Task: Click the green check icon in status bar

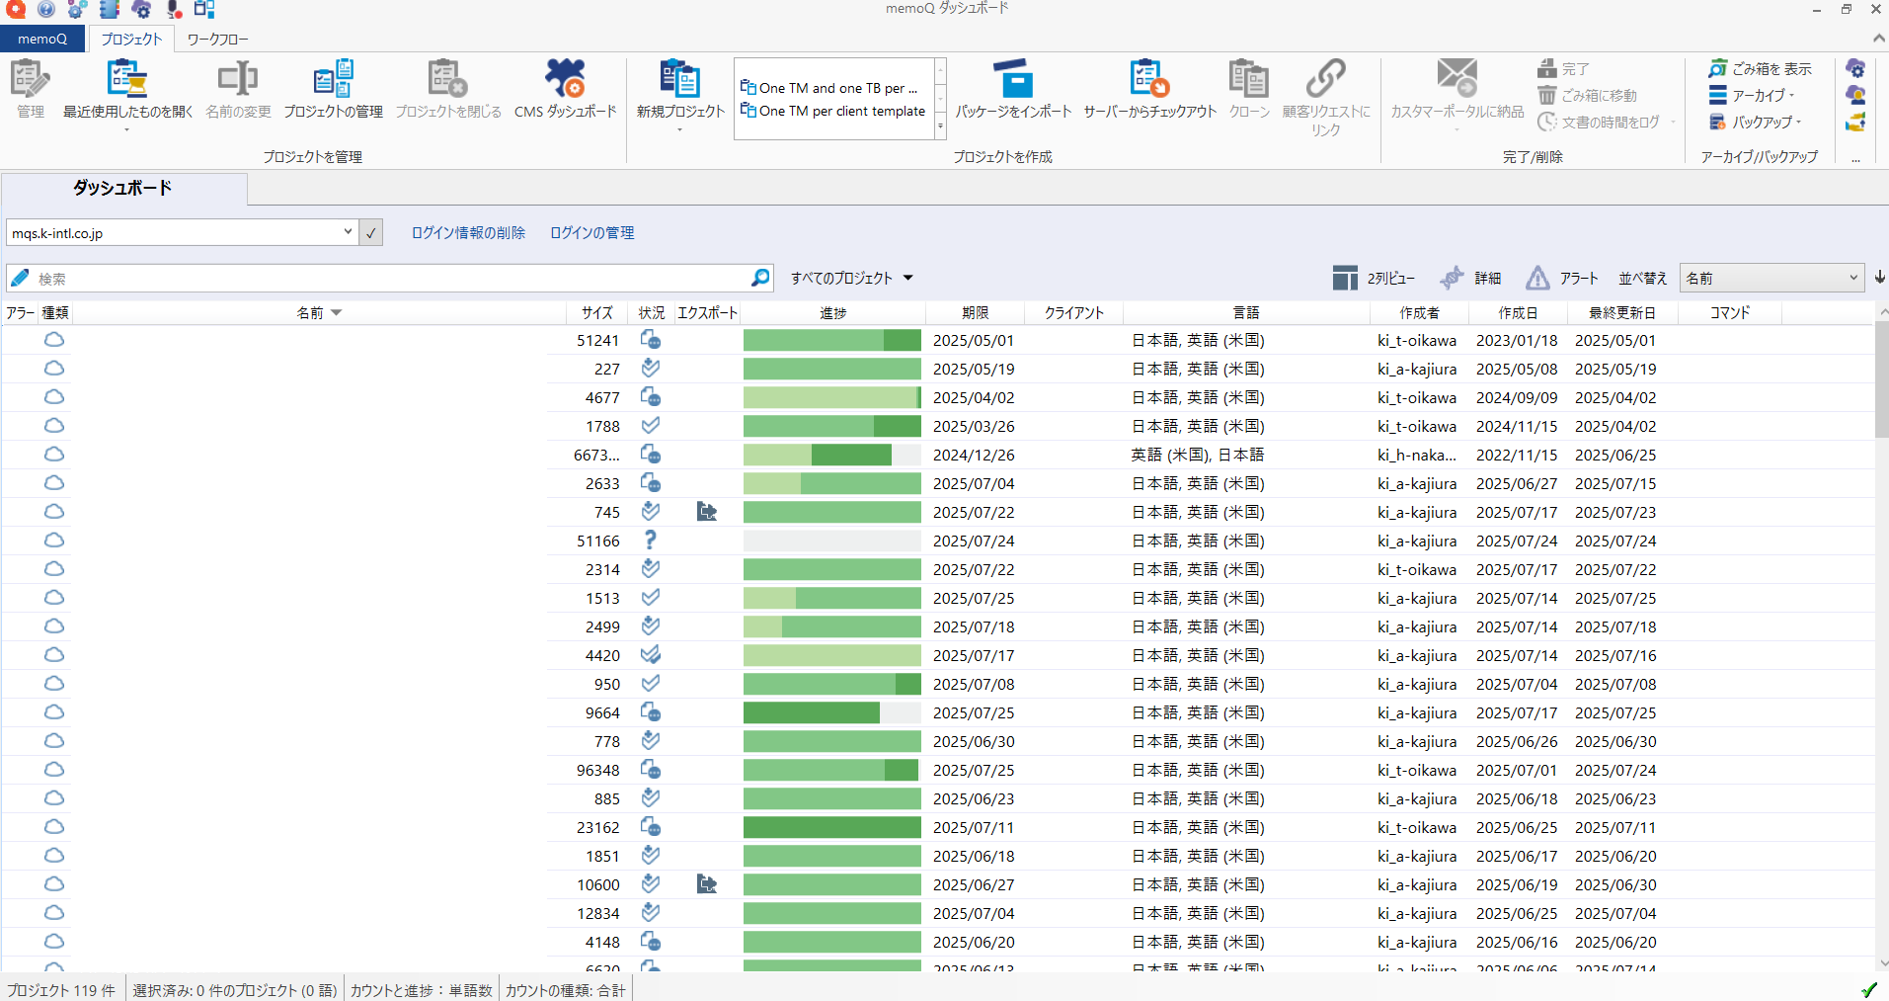Action: pyautogui.click(x=1868, y=990)
